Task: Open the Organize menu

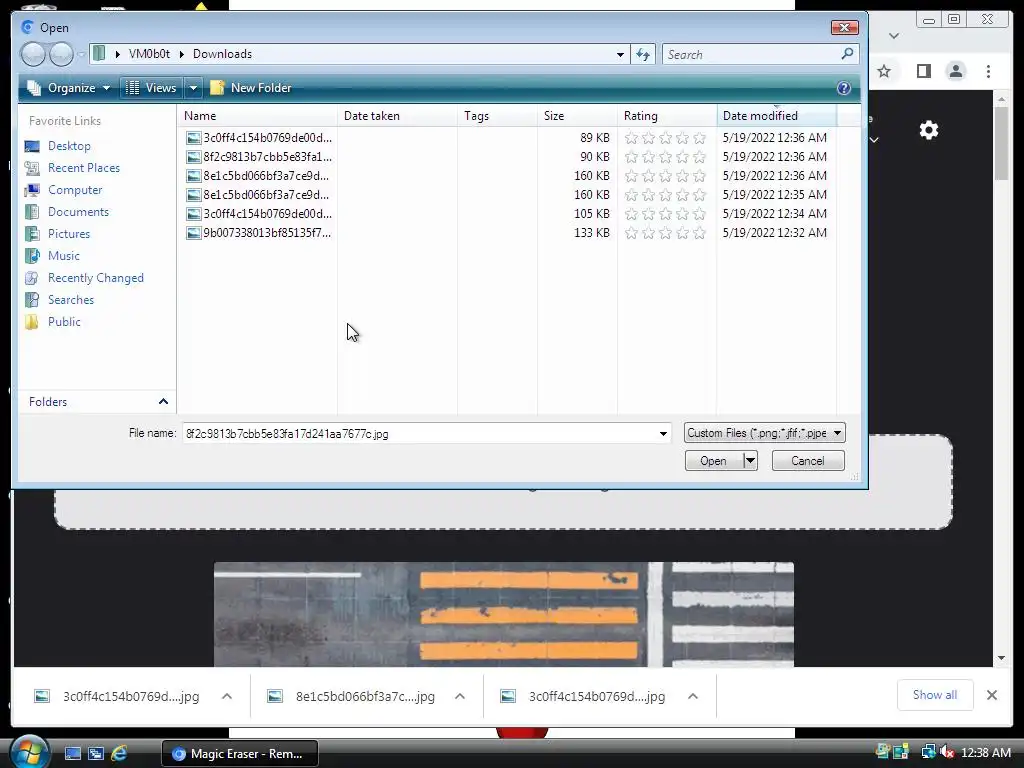Action: point(69,88)
